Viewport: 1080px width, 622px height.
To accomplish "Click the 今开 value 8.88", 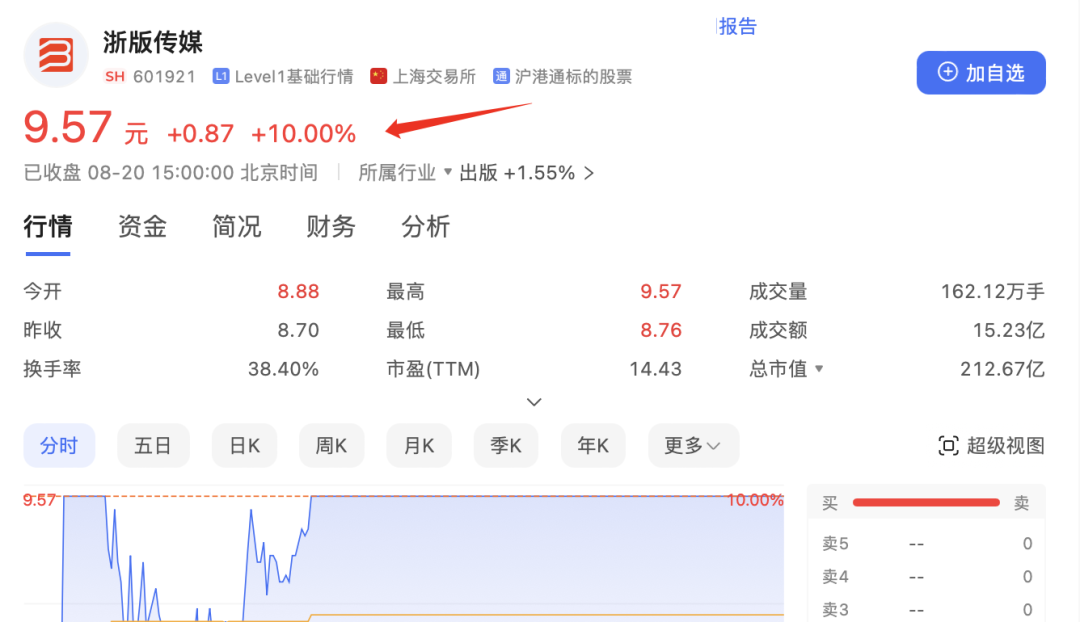I will coord(298,291).
